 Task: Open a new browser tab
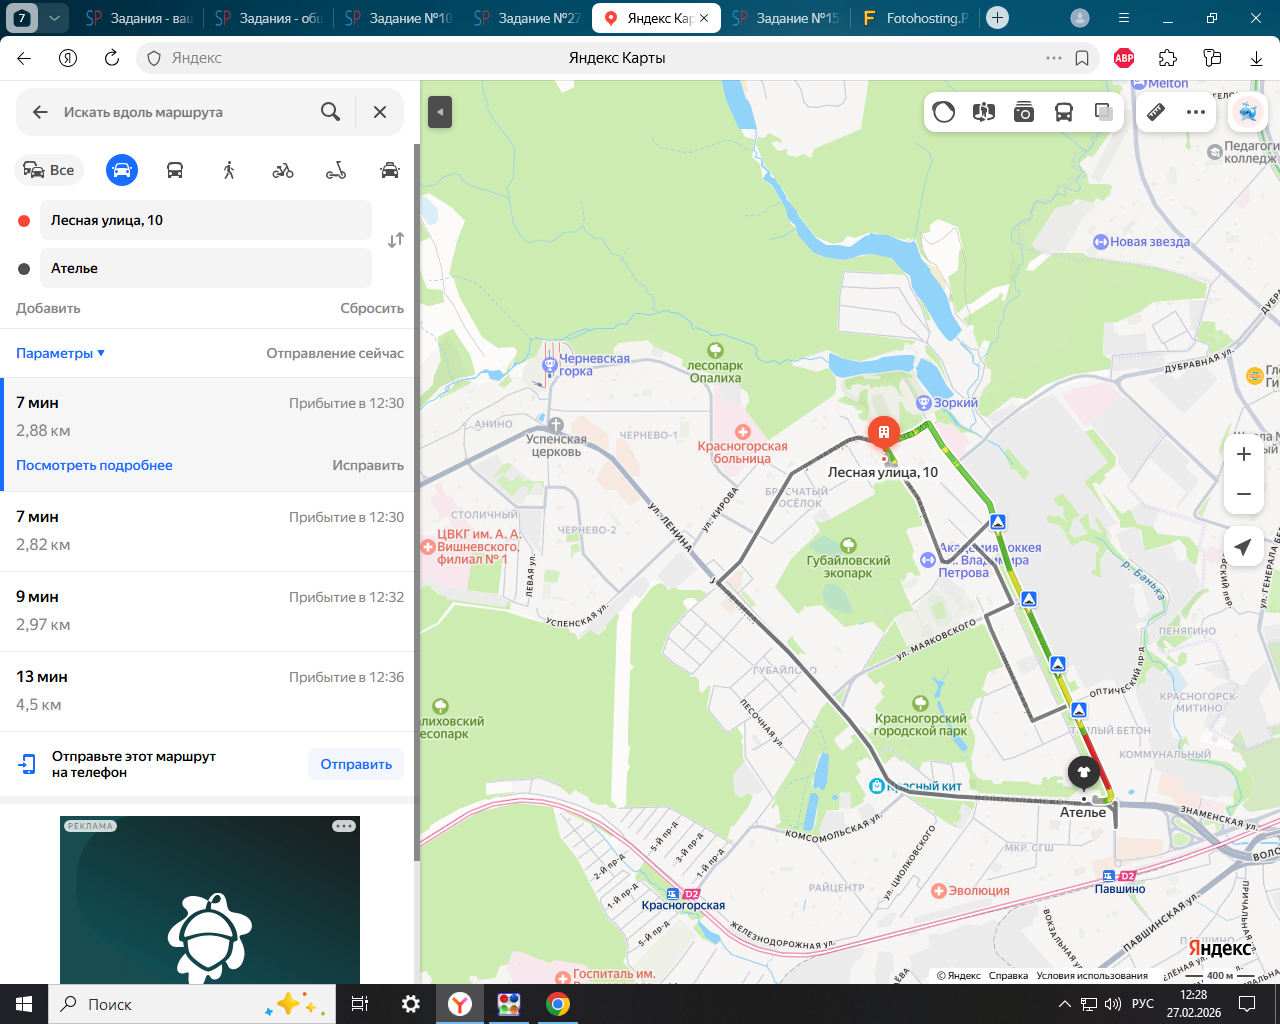(997, 18)
